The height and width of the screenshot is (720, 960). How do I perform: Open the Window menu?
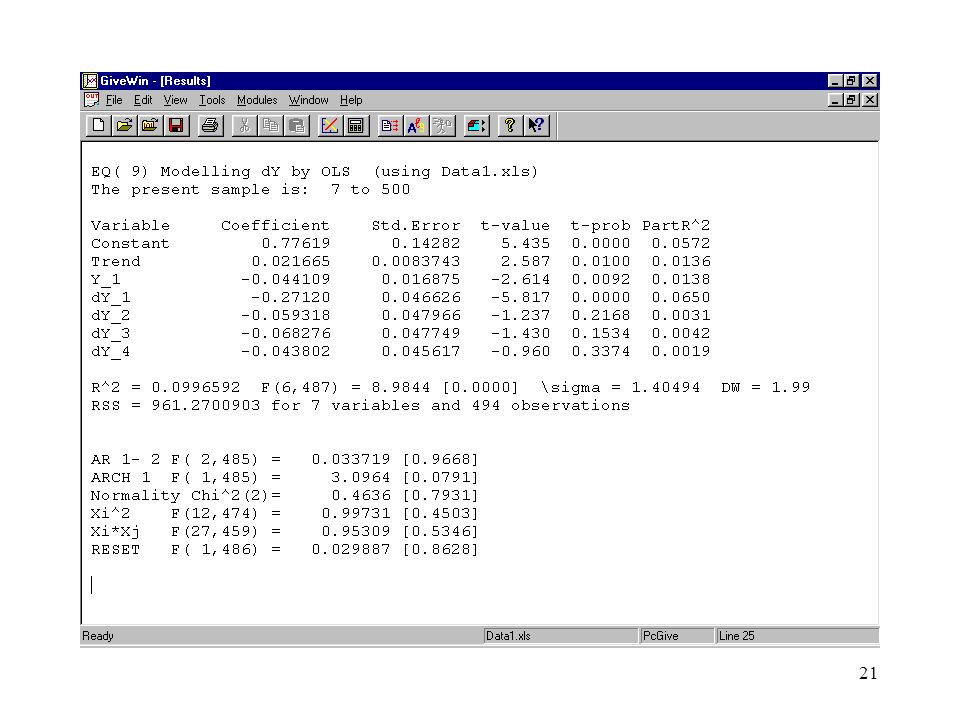pos(309,100)
